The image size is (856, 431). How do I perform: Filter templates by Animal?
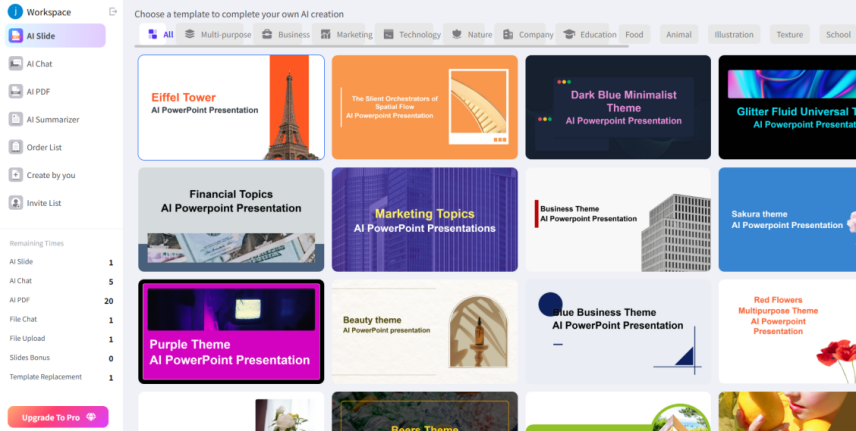point(679,34)
